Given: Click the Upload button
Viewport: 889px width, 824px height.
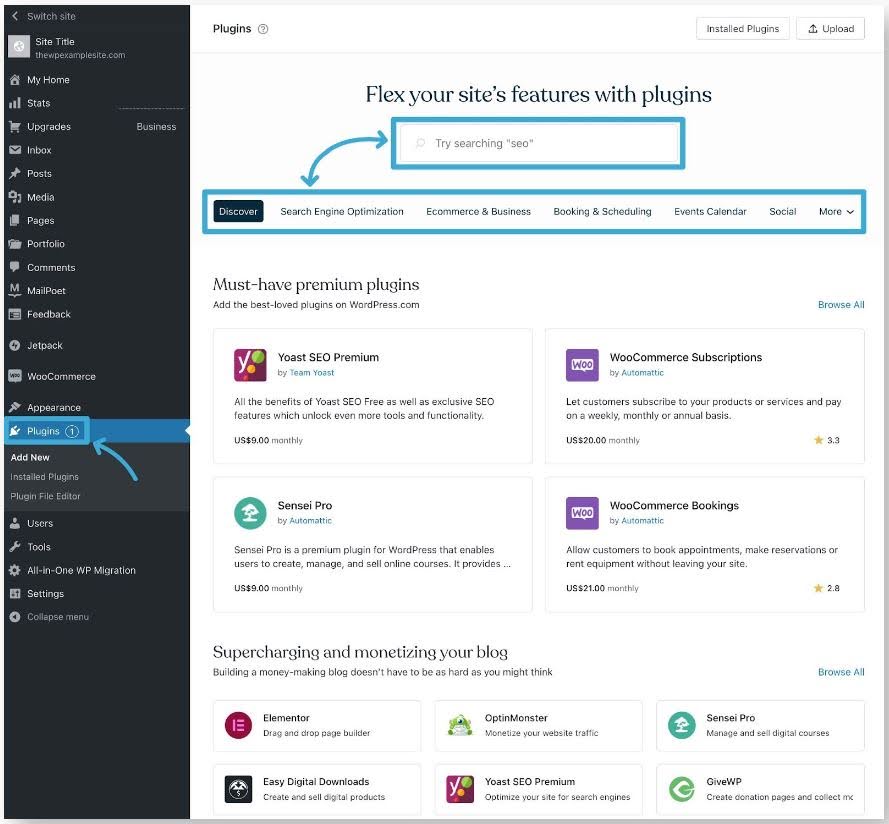Looking at the screenshot, I should pos(830,29).
